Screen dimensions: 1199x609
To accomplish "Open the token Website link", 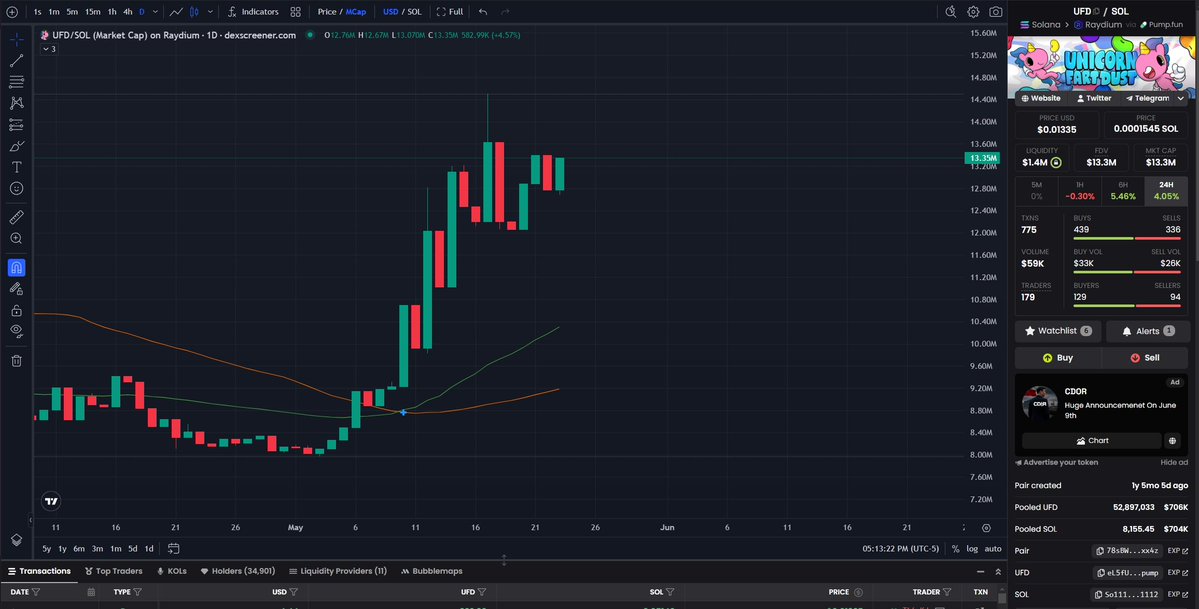I will pyautogui.click(x=1041, y=98).
